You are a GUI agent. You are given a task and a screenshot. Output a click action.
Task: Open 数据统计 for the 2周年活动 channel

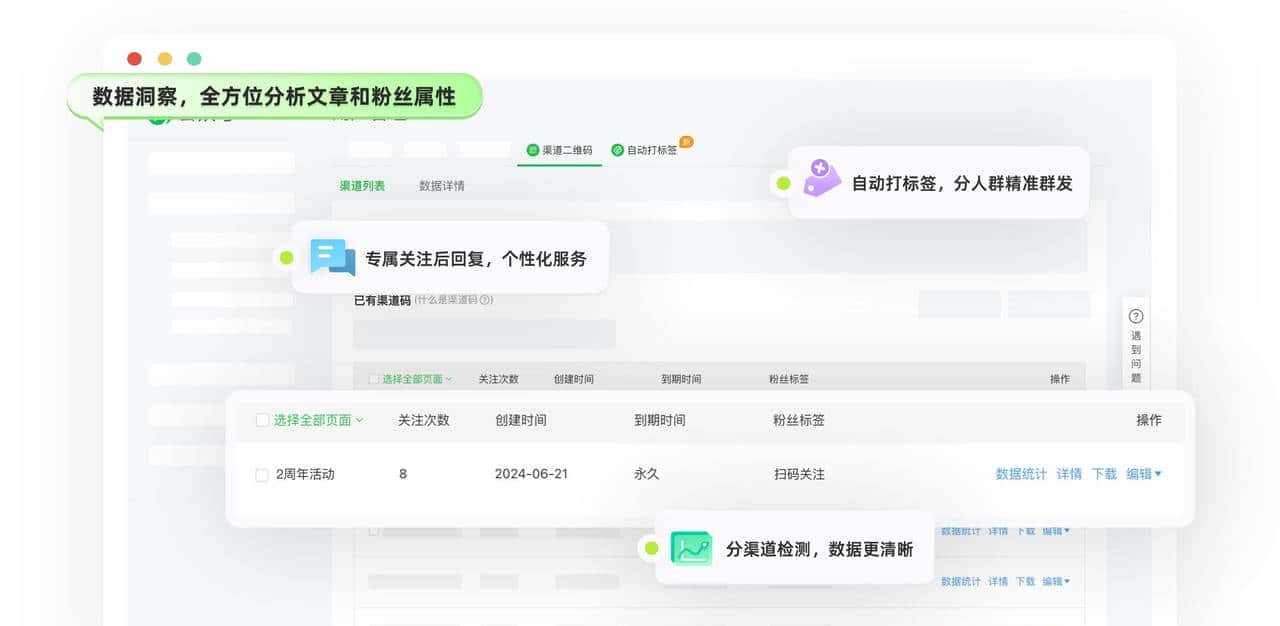1020,473
